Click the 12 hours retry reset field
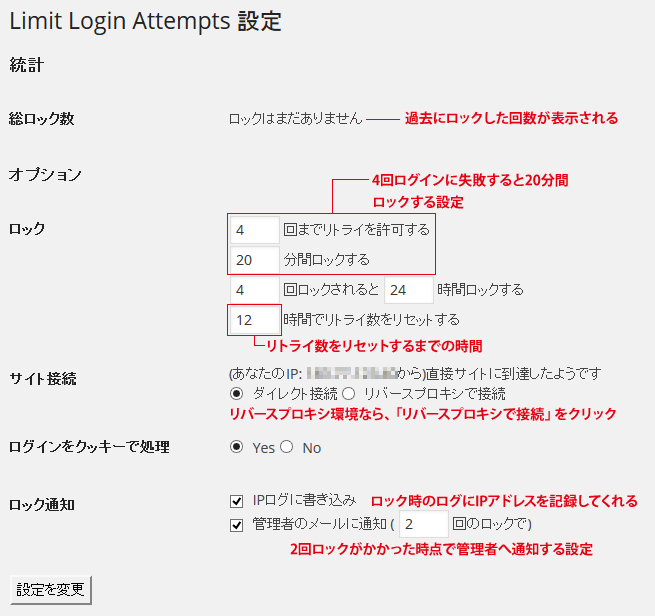This screenshot has height=616, width=655. coord(254,320)
